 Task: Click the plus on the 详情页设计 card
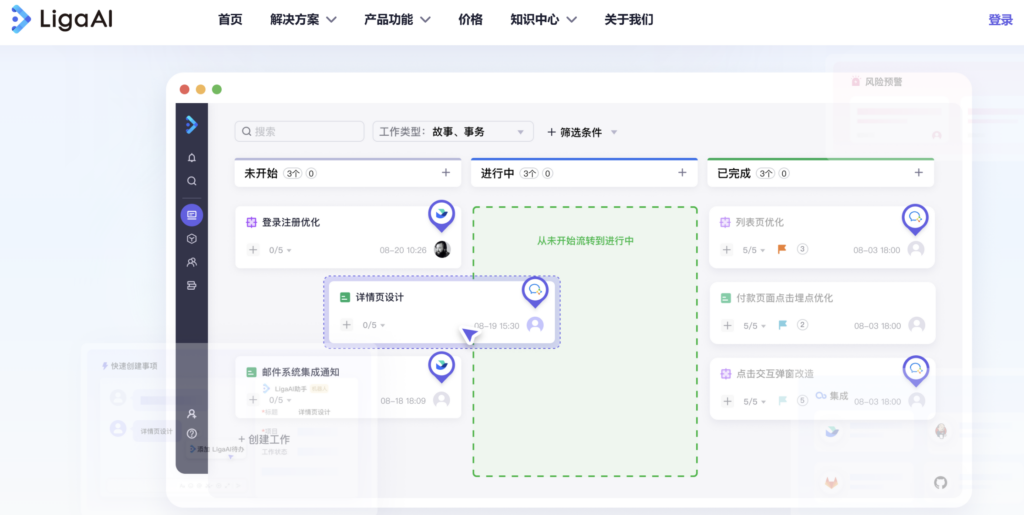point(346,325)
